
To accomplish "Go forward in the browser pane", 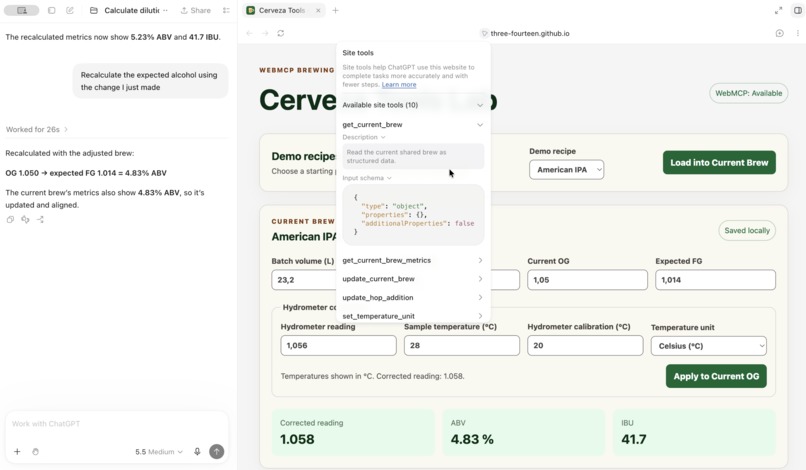I will point(265,33).
